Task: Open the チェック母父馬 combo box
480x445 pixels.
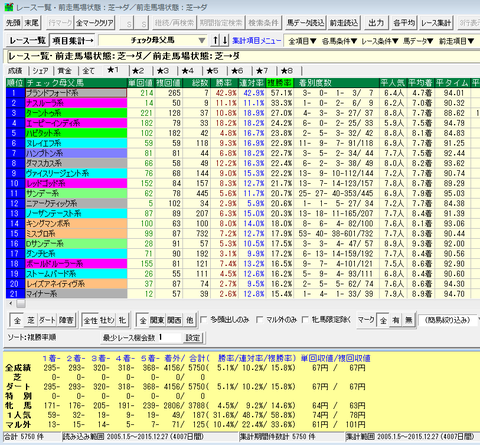Action: click(x=153, y=40)
